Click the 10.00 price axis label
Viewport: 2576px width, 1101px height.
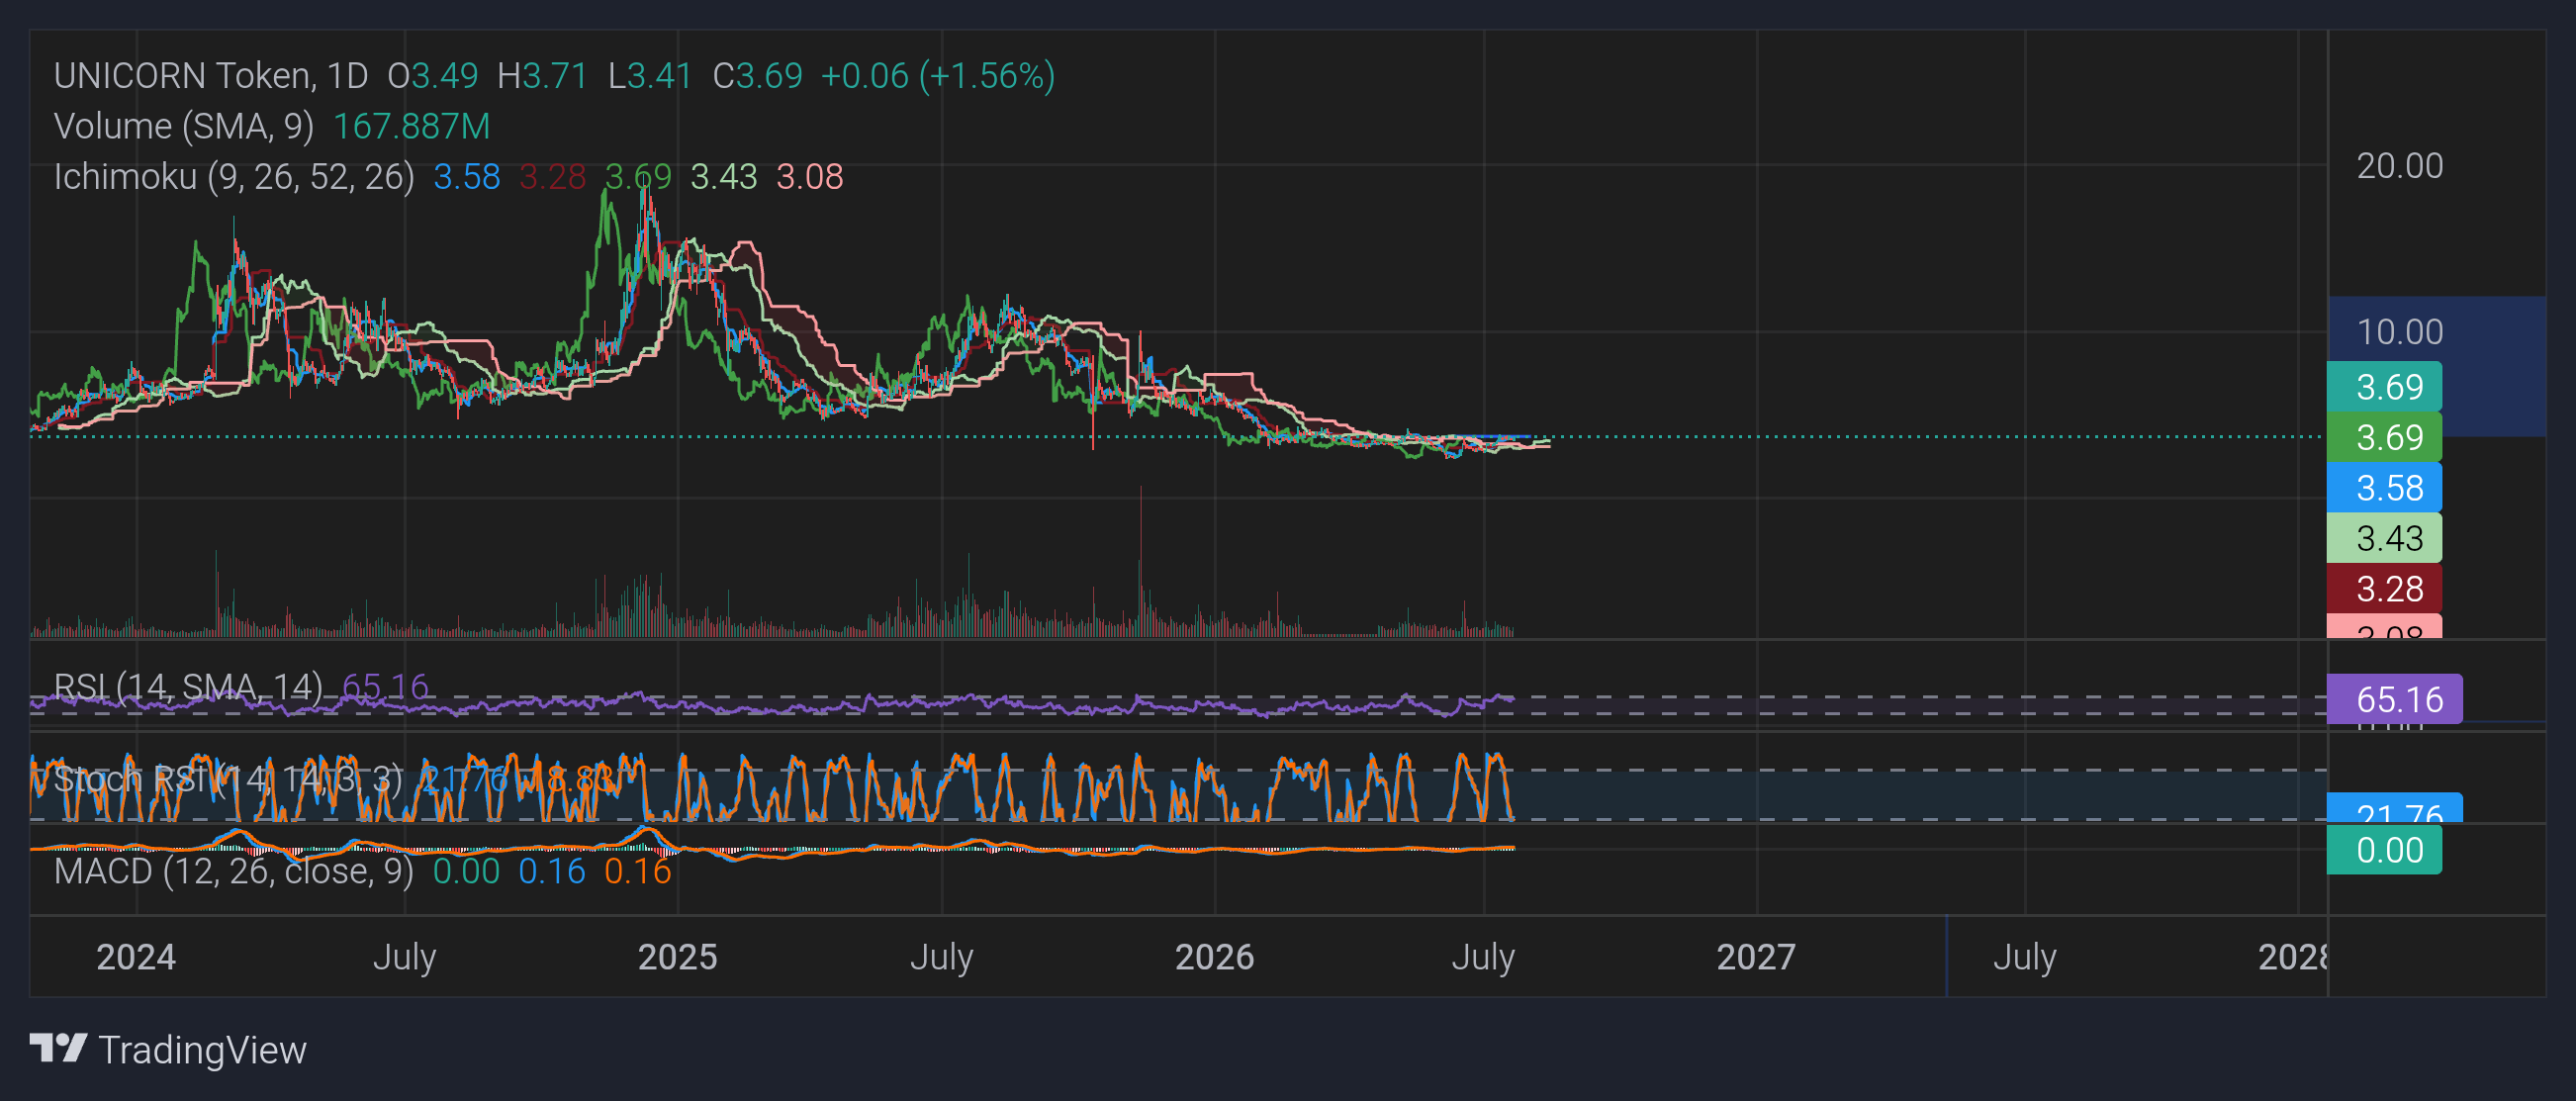(x=2399, y=332)
